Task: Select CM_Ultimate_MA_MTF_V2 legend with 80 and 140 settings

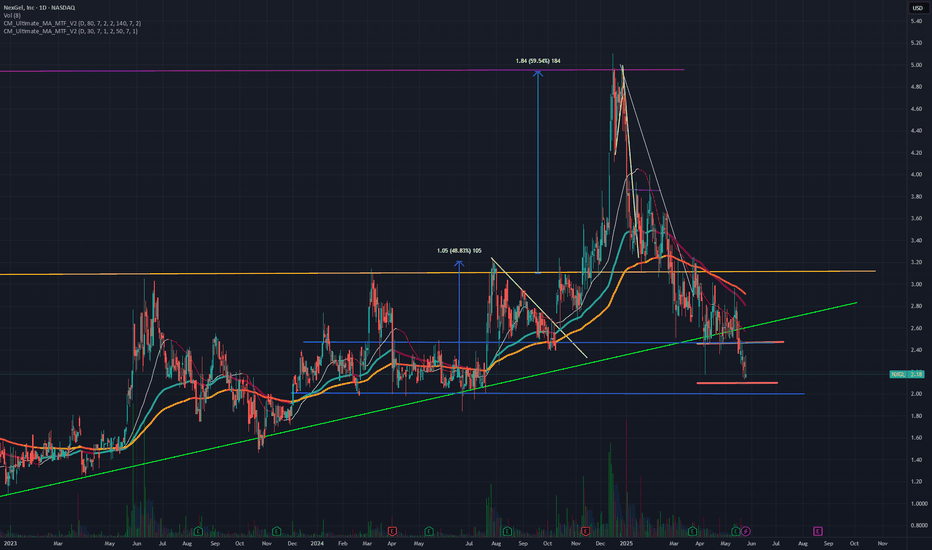Action: [72, 23]
